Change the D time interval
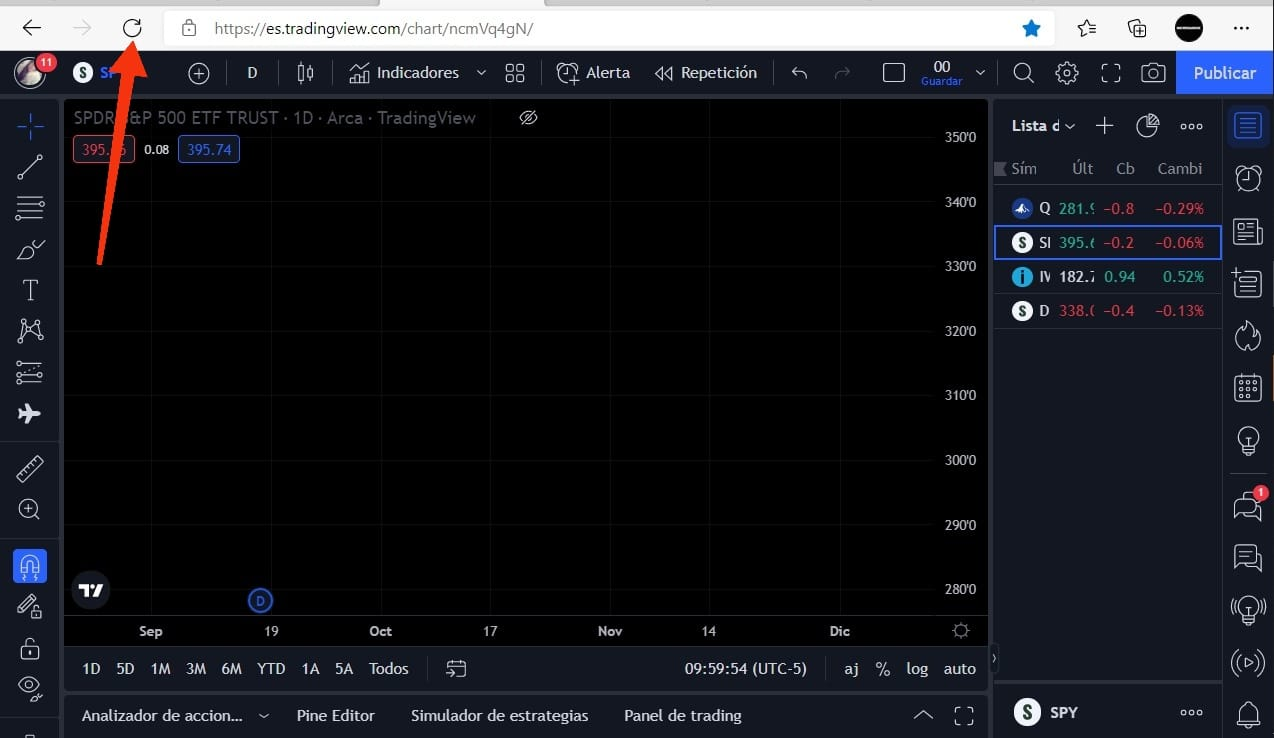 [x=252, y=73]
